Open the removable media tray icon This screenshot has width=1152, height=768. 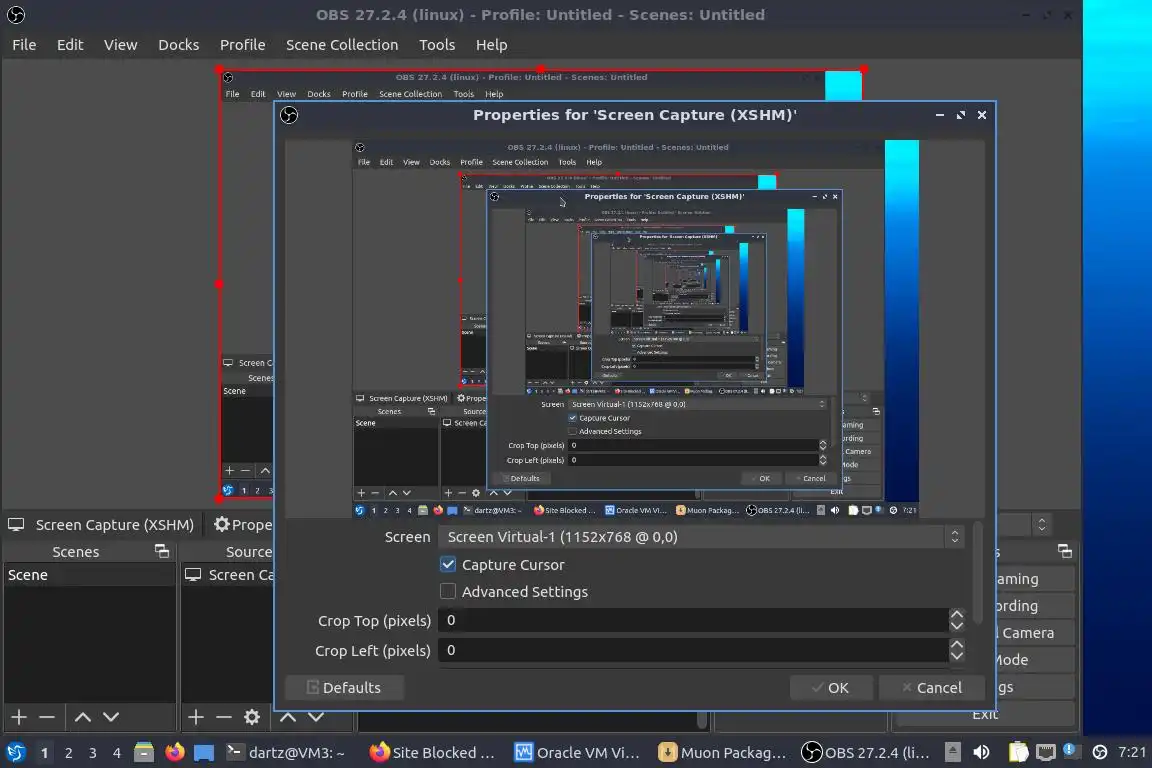pyautogui.click(x=952, y=753)
